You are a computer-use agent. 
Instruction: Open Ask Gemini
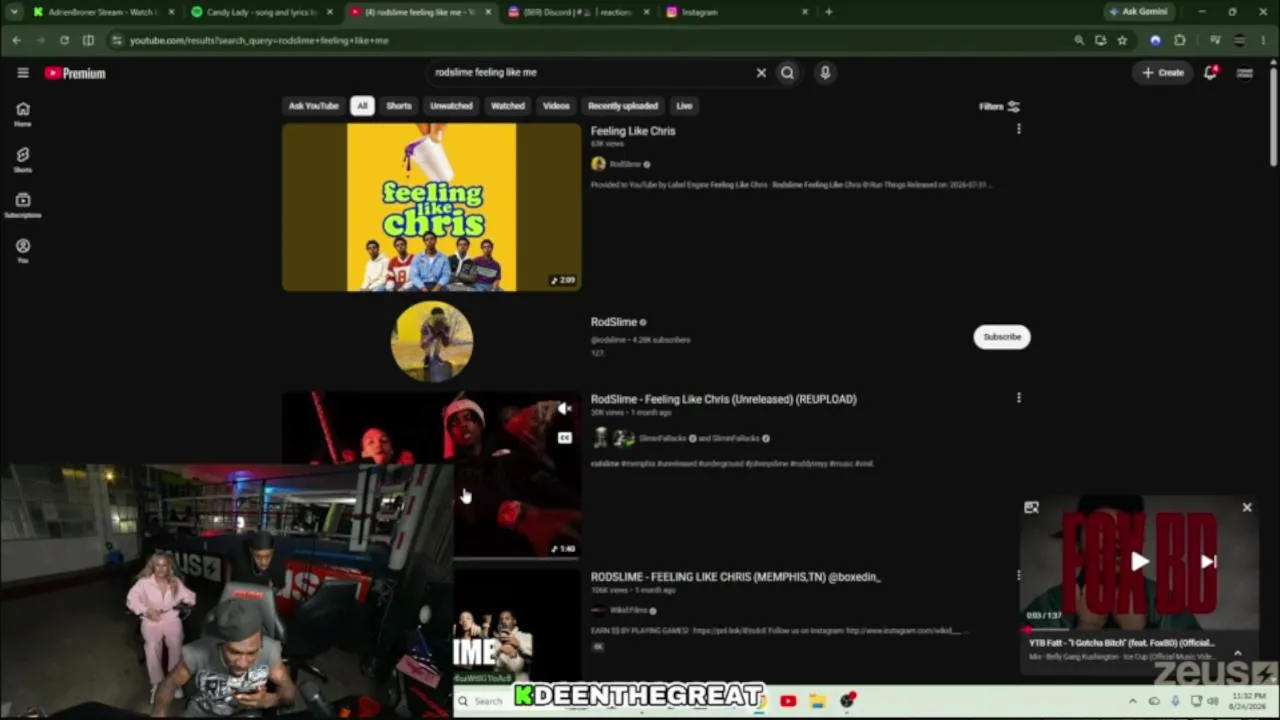(1139, 12)
